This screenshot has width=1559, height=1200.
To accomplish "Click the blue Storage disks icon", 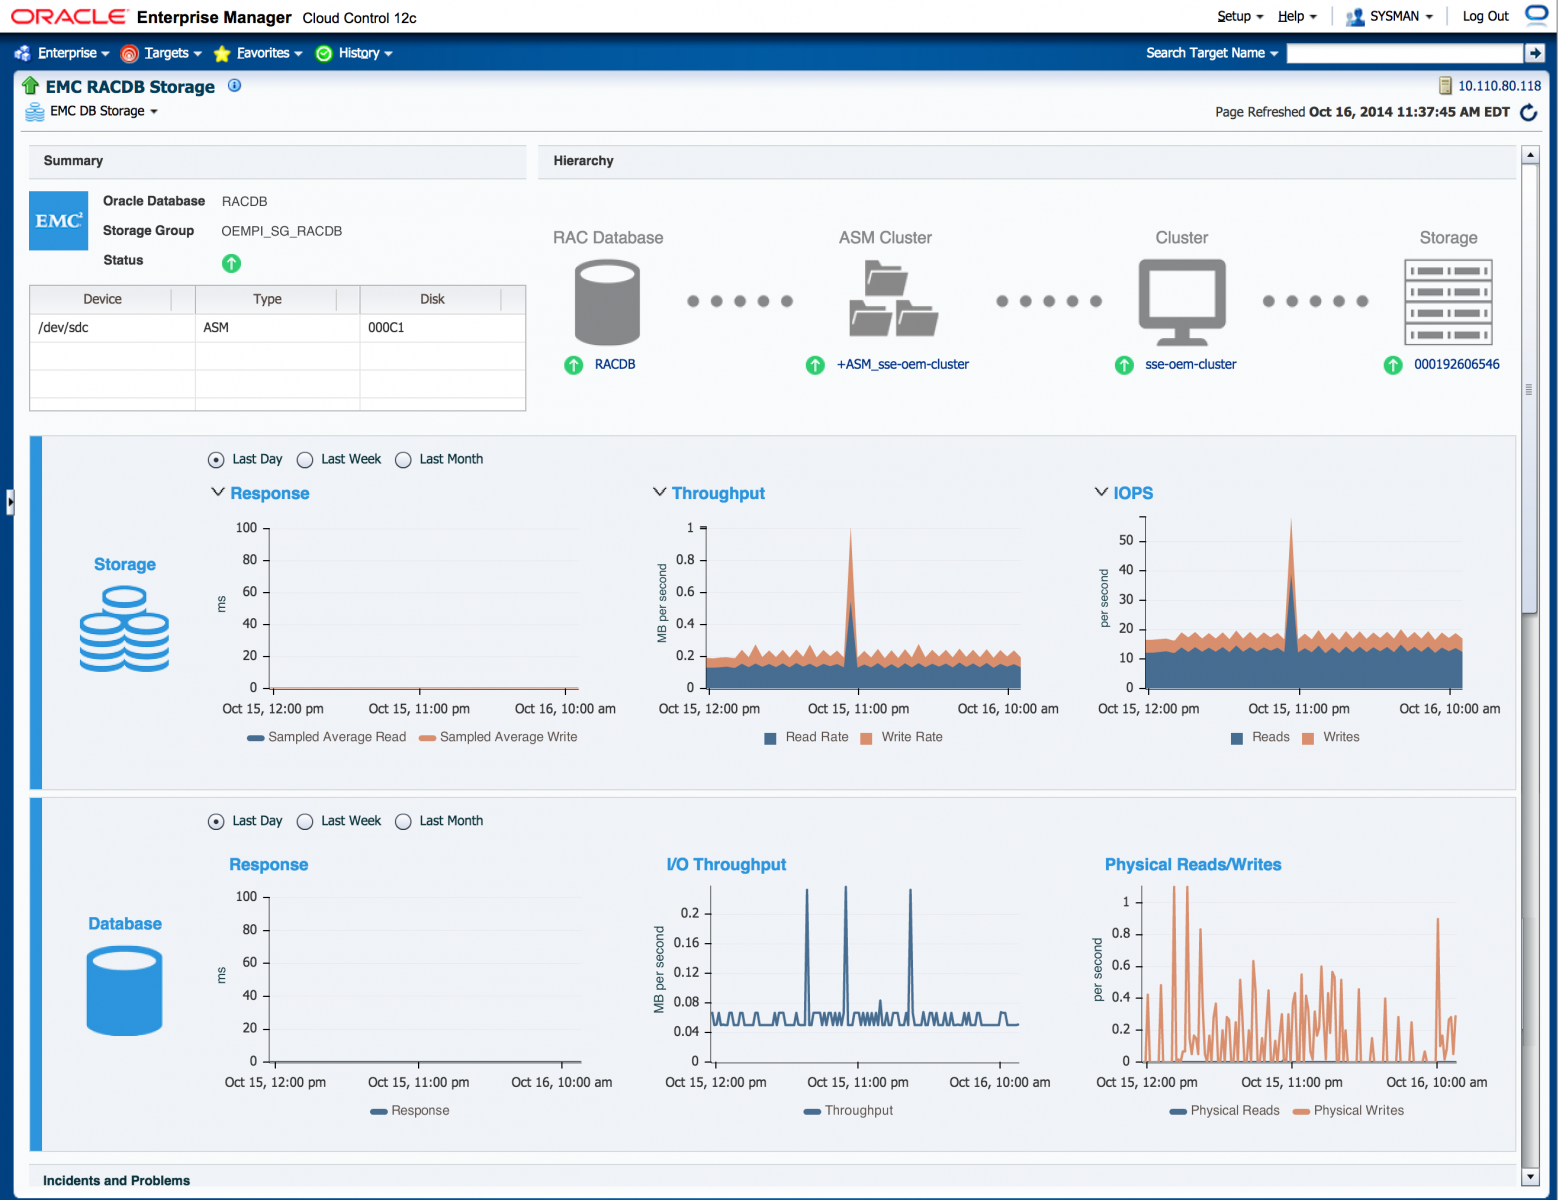I will [x=125, y=629].
